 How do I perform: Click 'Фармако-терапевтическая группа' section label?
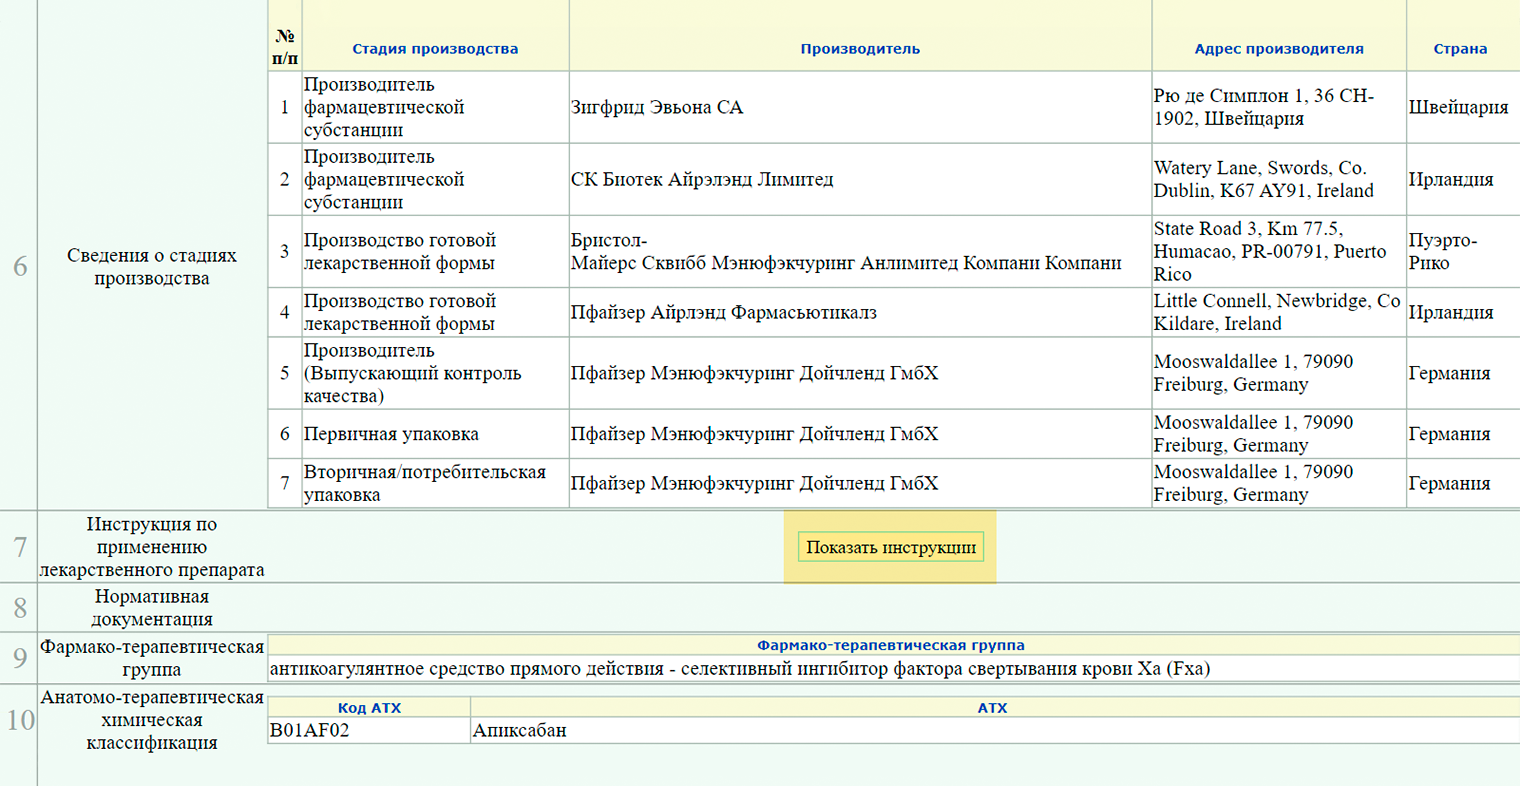pyautogui.click(x=152, y=658)
